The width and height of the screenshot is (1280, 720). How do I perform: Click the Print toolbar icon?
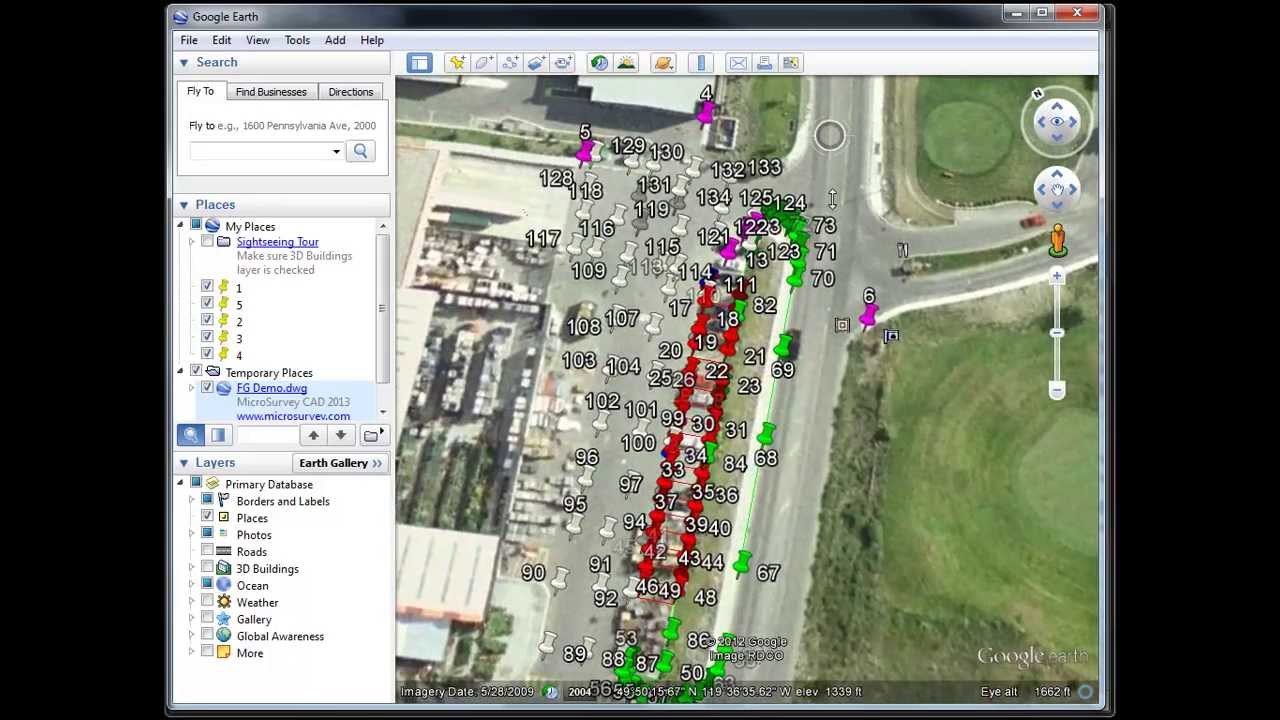pos(765,63)
